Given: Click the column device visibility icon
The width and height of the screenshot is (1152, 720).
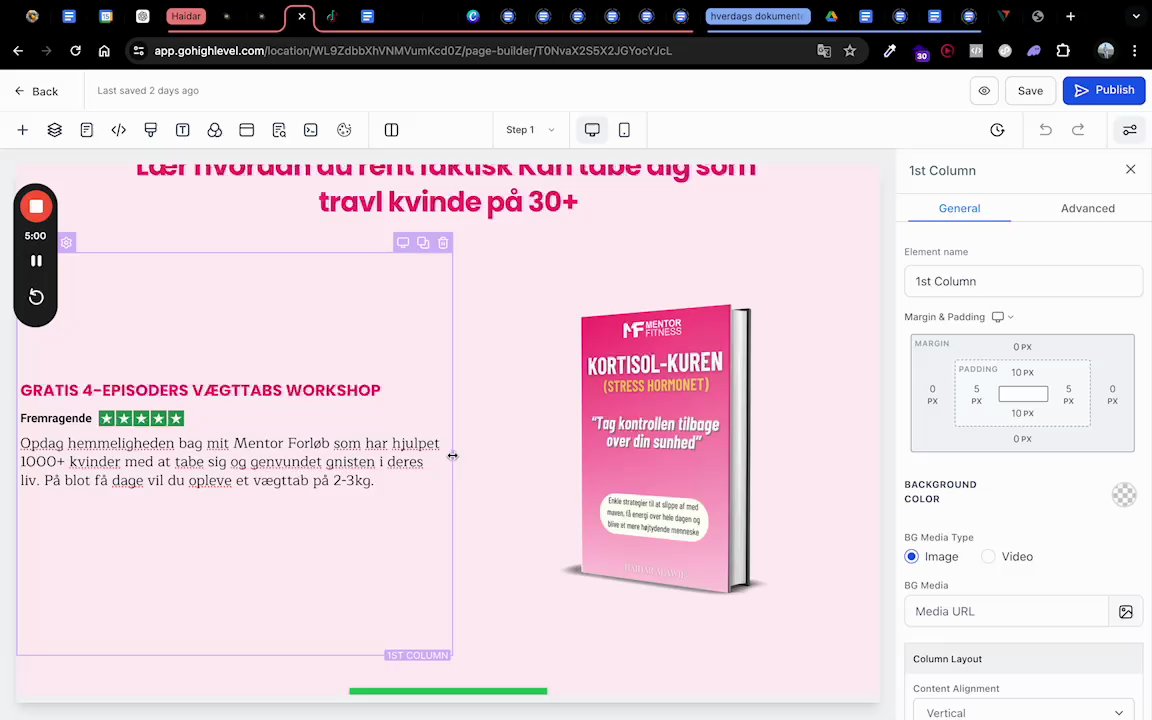Looking at the screenshot, I should [x=403, y=242].
